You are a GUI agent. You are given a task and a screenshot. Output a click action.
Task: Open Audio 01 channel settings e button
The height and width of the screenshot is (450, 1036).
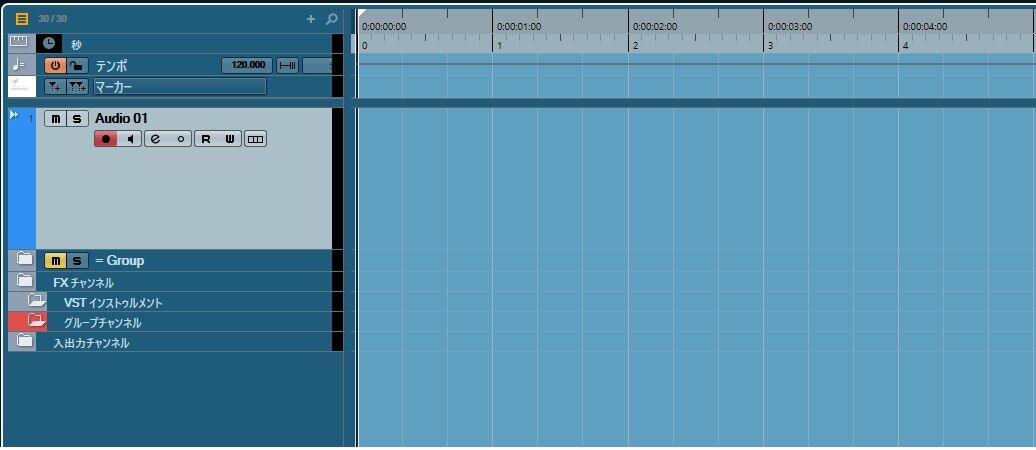(x=157, y=139)
